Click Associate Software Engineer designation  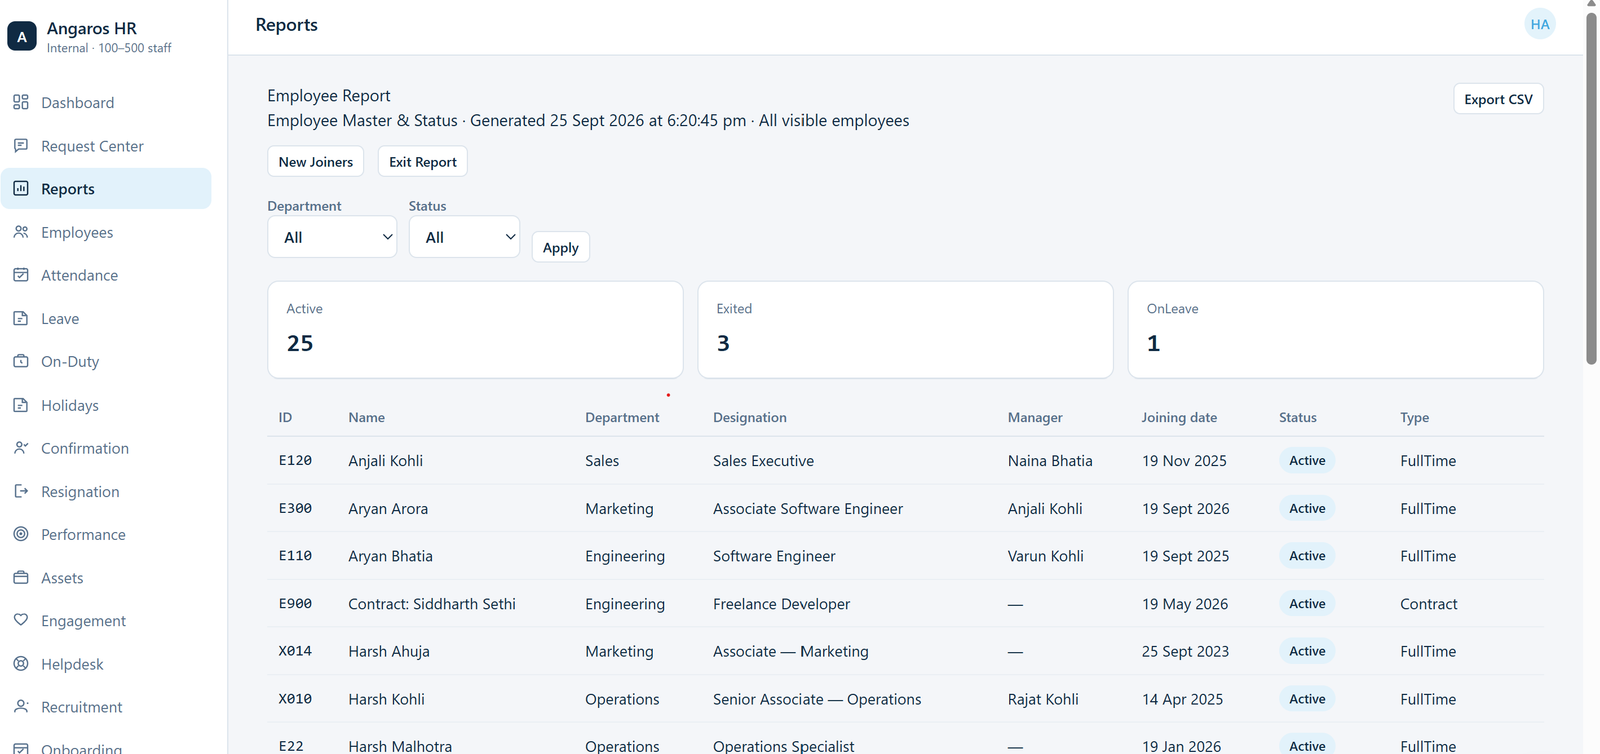[808, 509]
